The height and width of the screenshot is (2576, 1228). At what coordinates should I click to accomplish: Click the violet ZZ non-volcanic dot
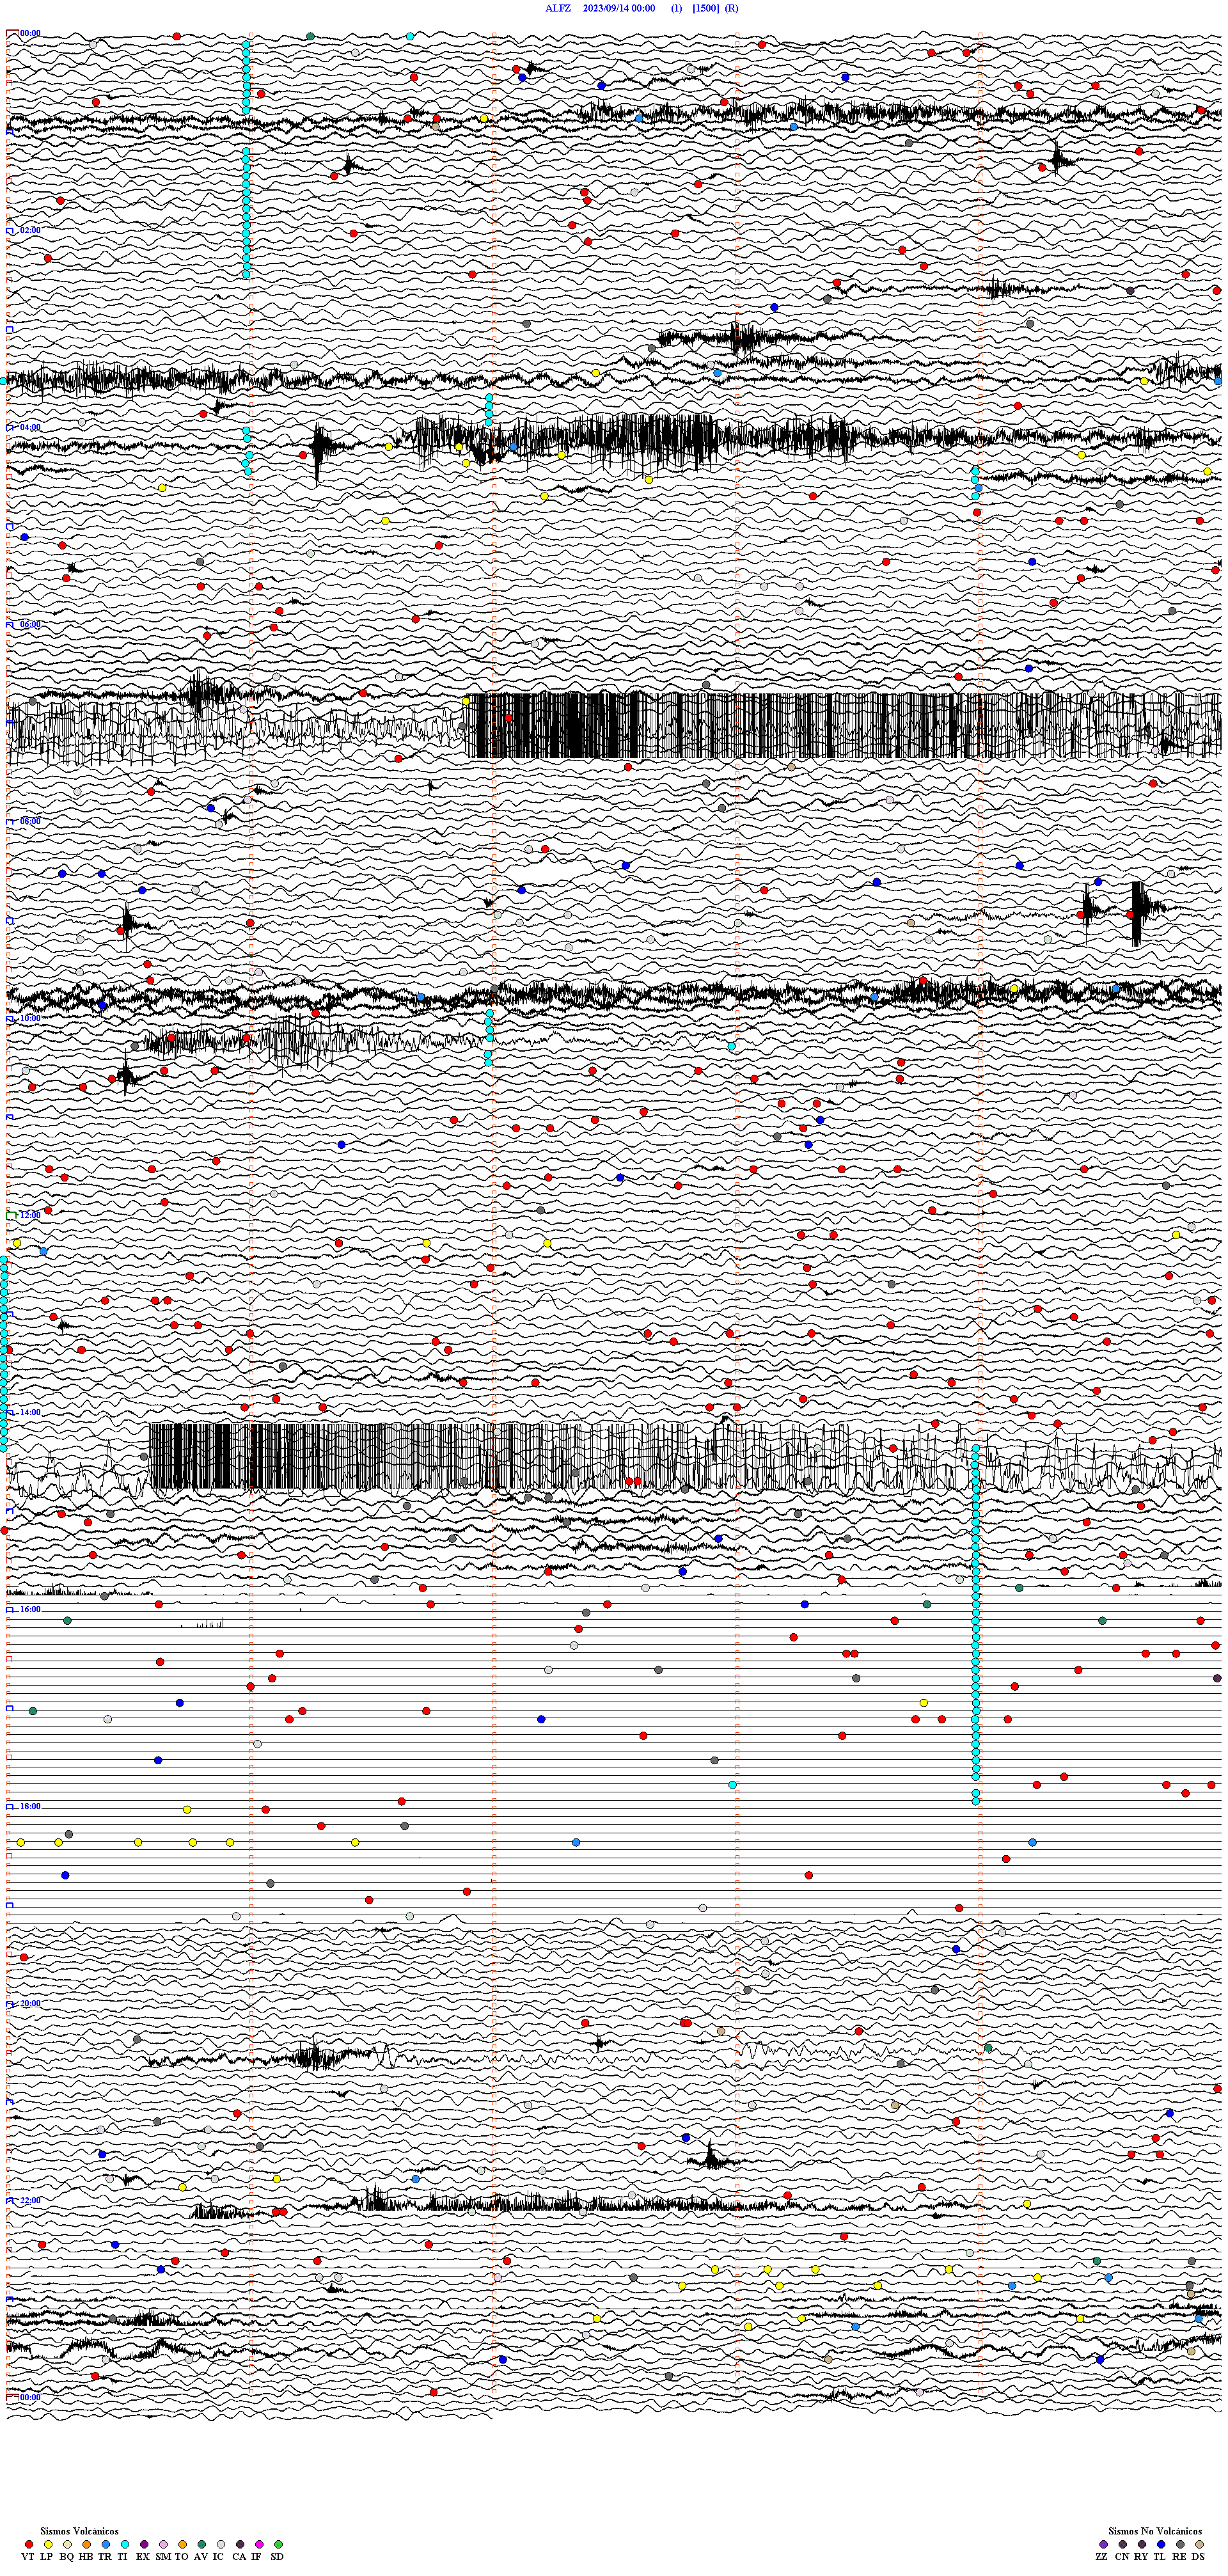1103,2544
